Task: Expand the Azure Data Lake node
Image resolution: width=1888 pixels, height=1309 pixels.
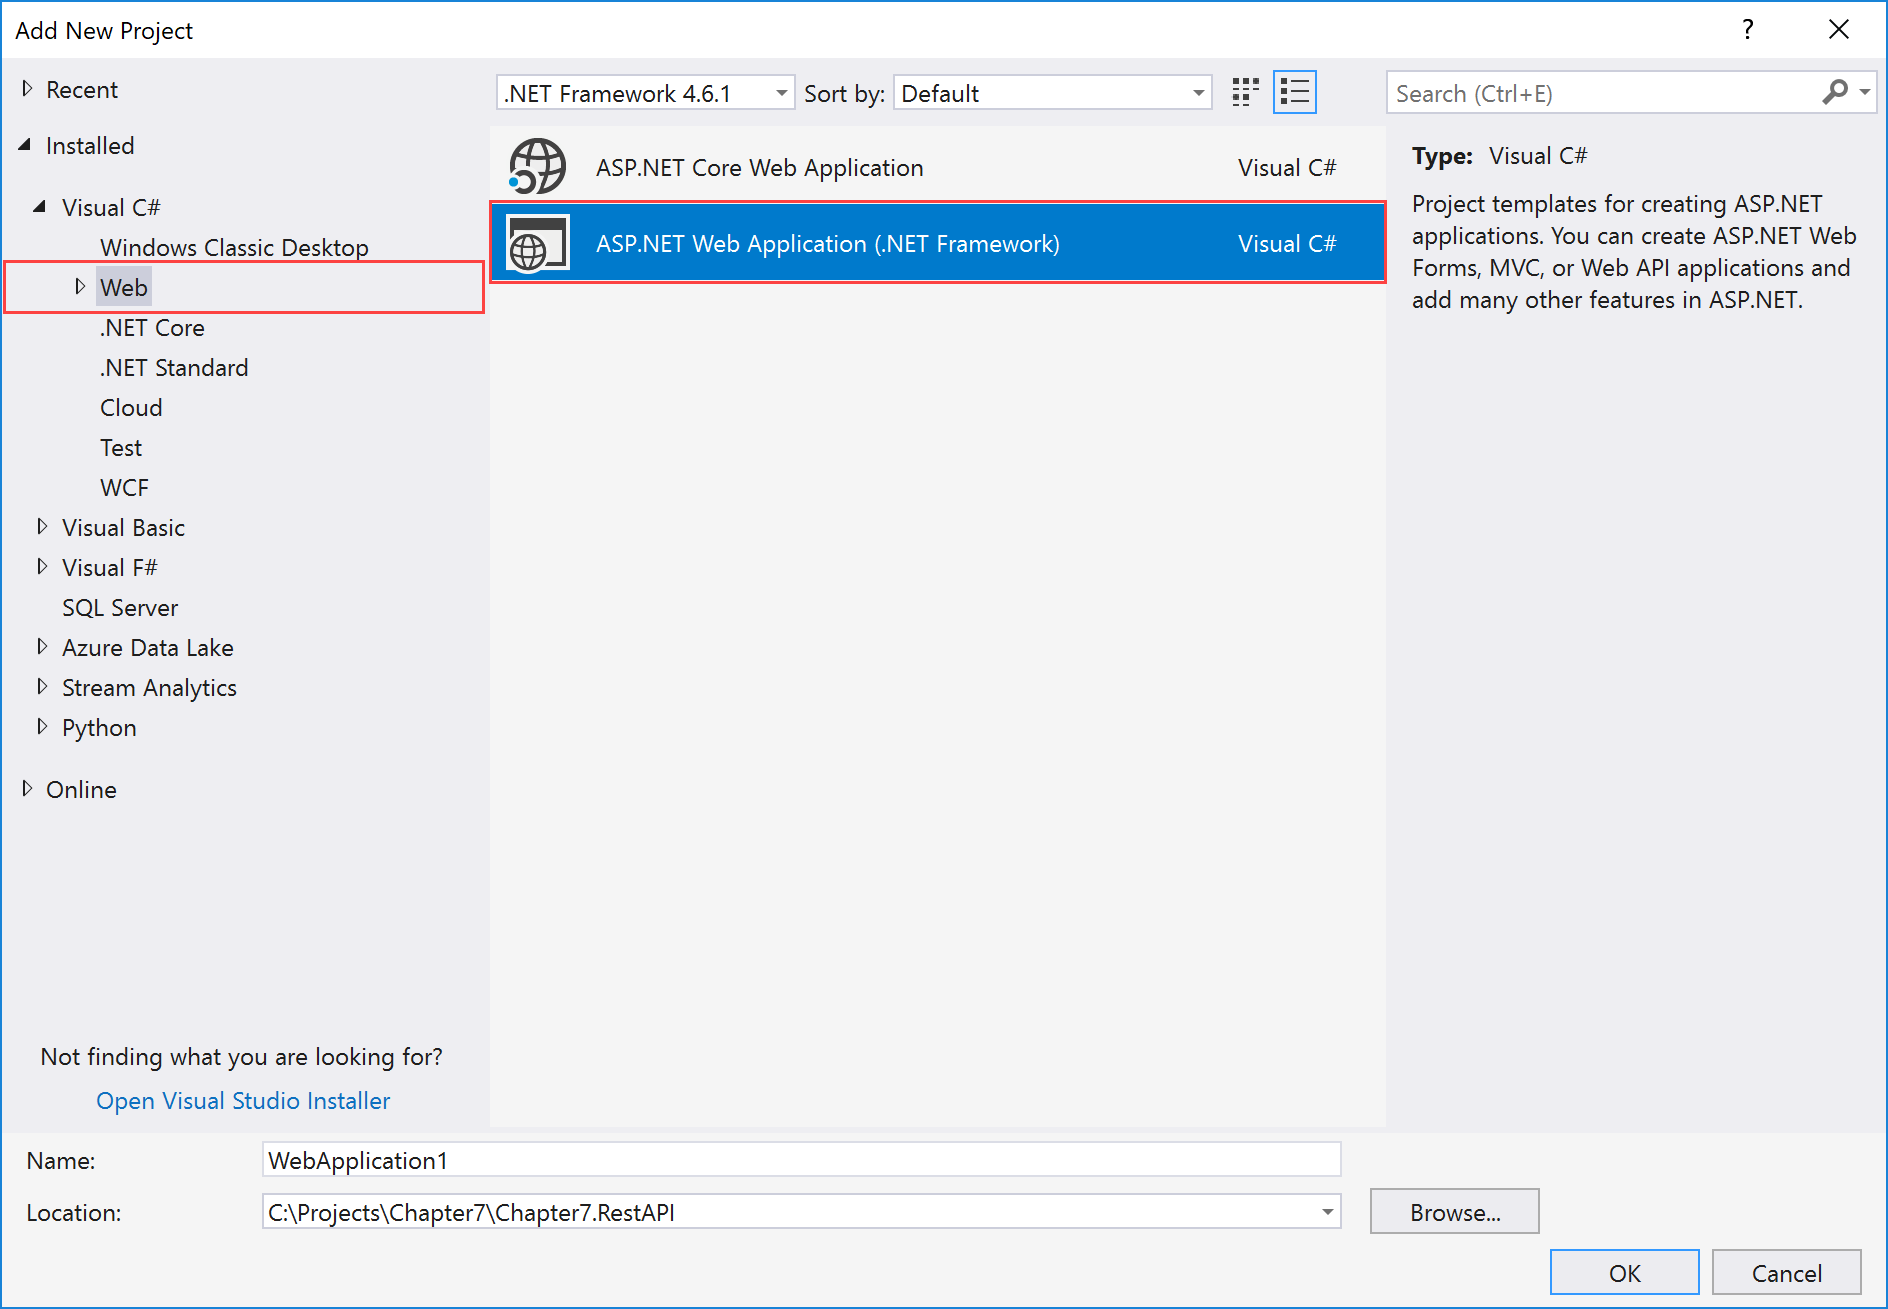Action: point(42,646)
